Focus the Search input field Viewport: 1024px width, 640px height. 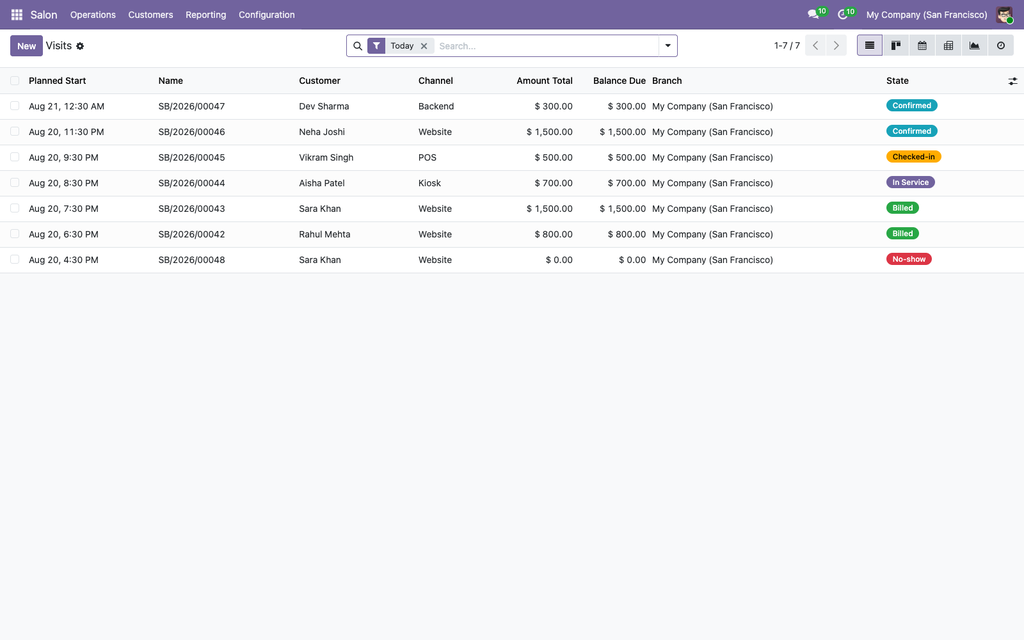click(547, 46)
